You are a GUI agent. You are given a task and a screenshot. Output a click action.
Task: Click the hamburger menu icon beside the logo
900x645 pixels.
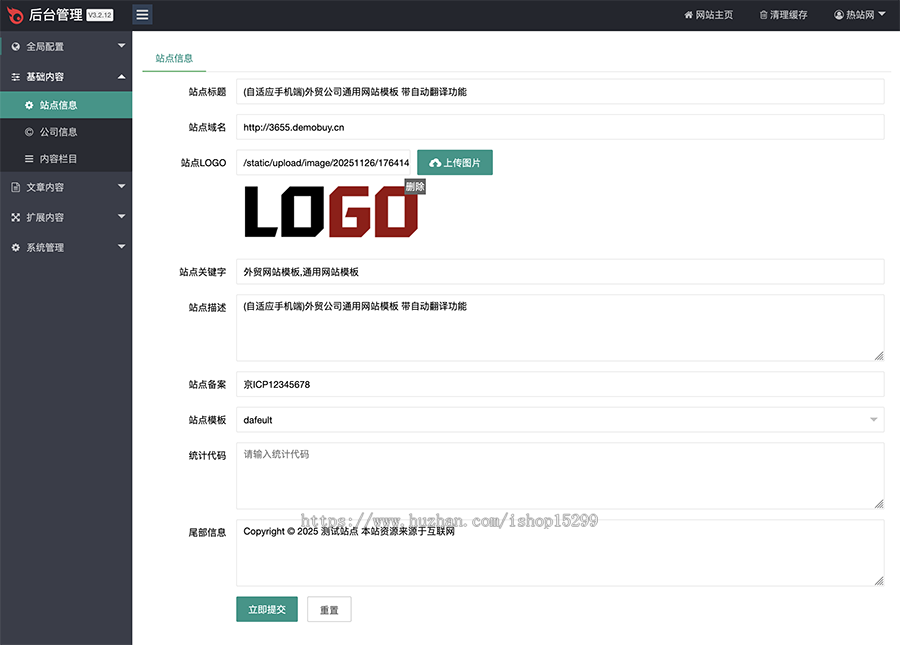point(140,14)
